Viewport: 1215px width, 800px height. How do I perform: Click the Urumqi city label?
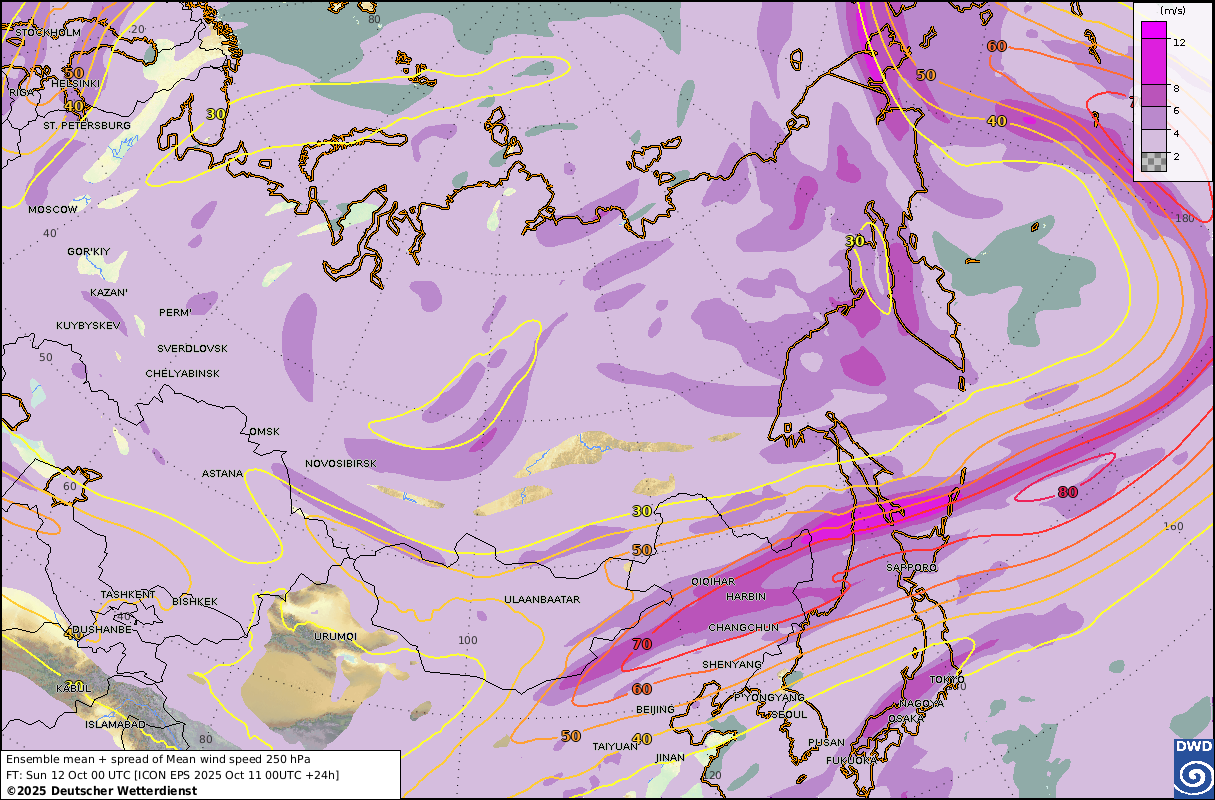(x=335, y=636)
